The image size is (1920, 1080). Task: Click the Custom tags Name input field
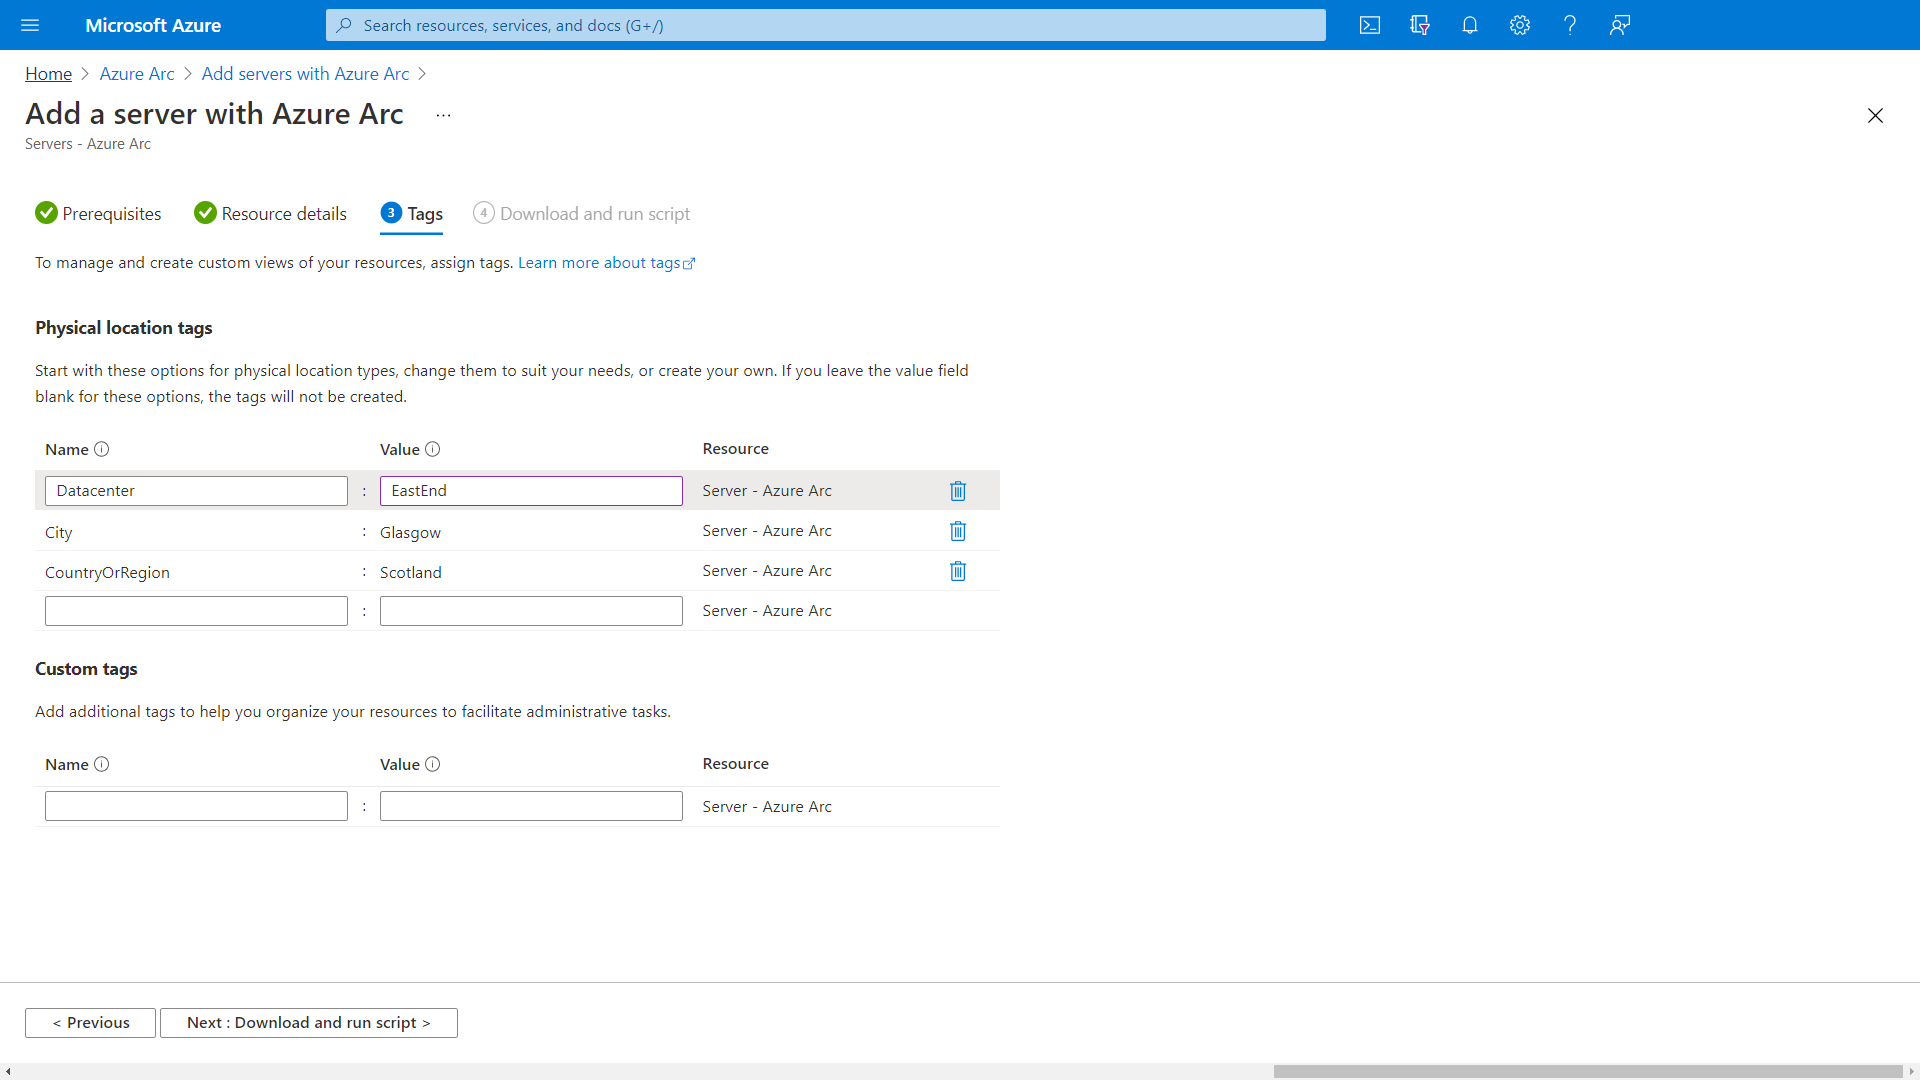coord(196,806)
